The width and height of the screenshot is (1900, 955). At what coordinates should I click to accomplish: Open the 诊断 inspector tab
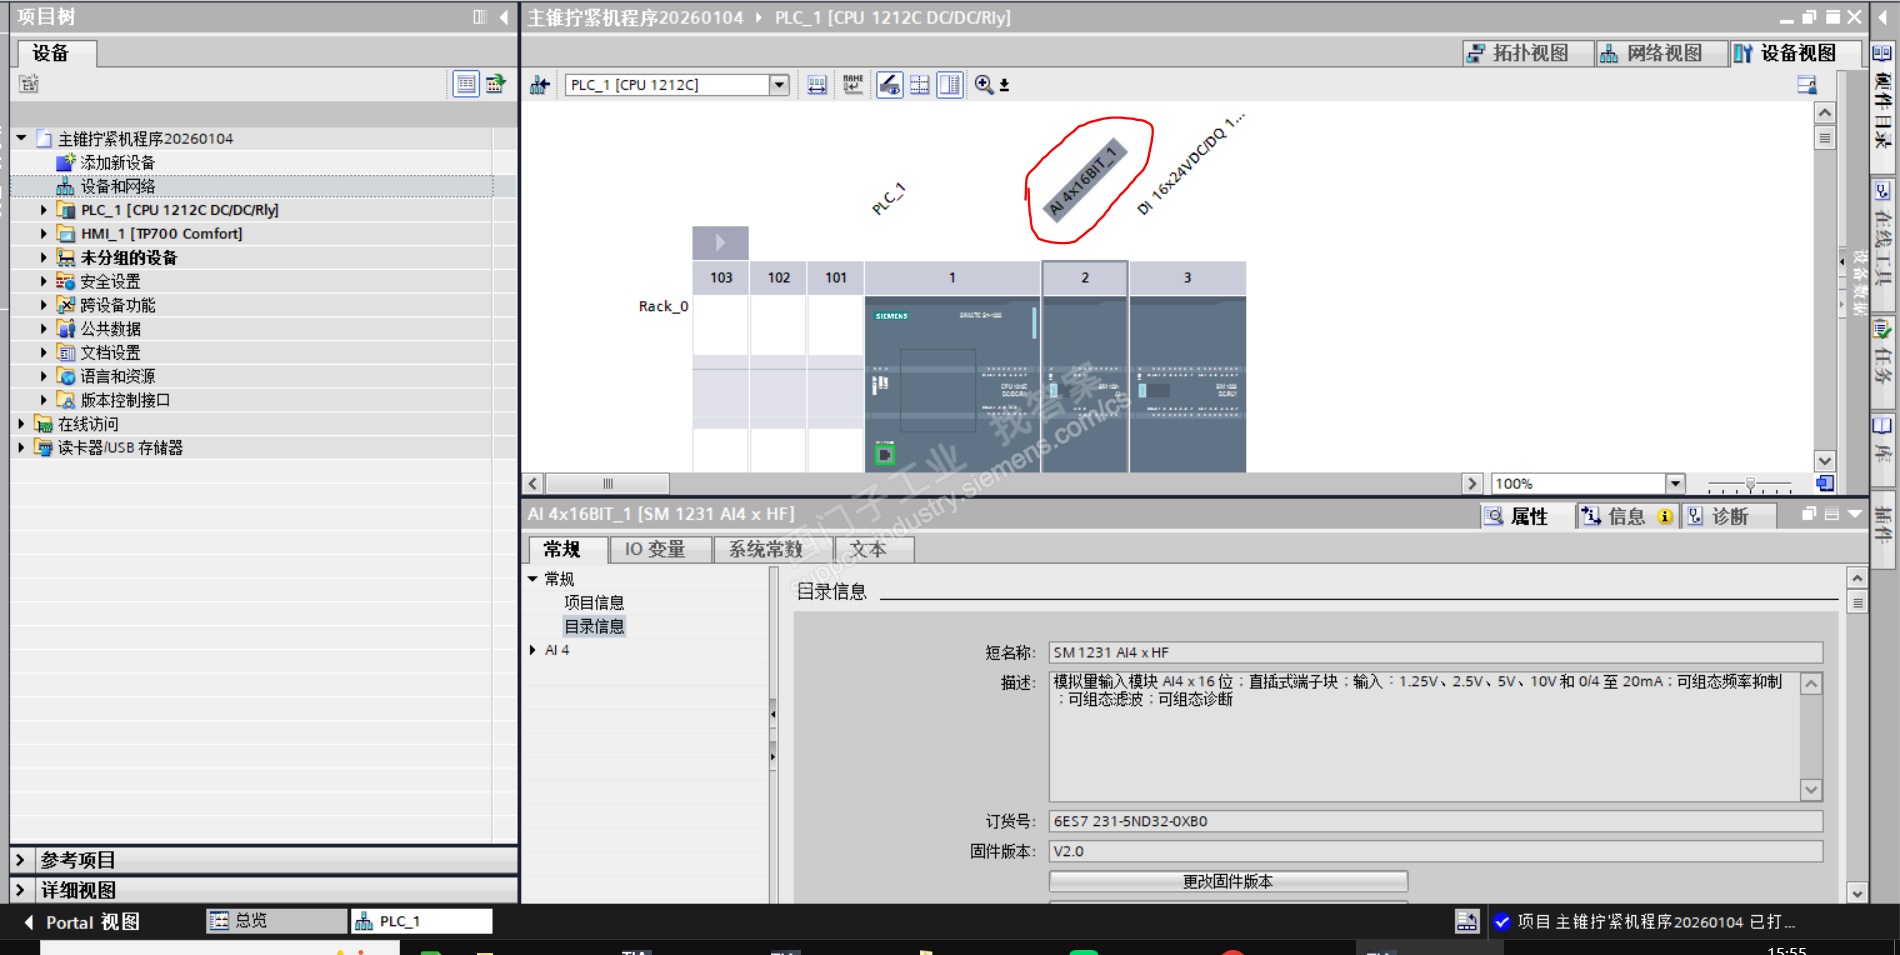[x=1728, y=516]
